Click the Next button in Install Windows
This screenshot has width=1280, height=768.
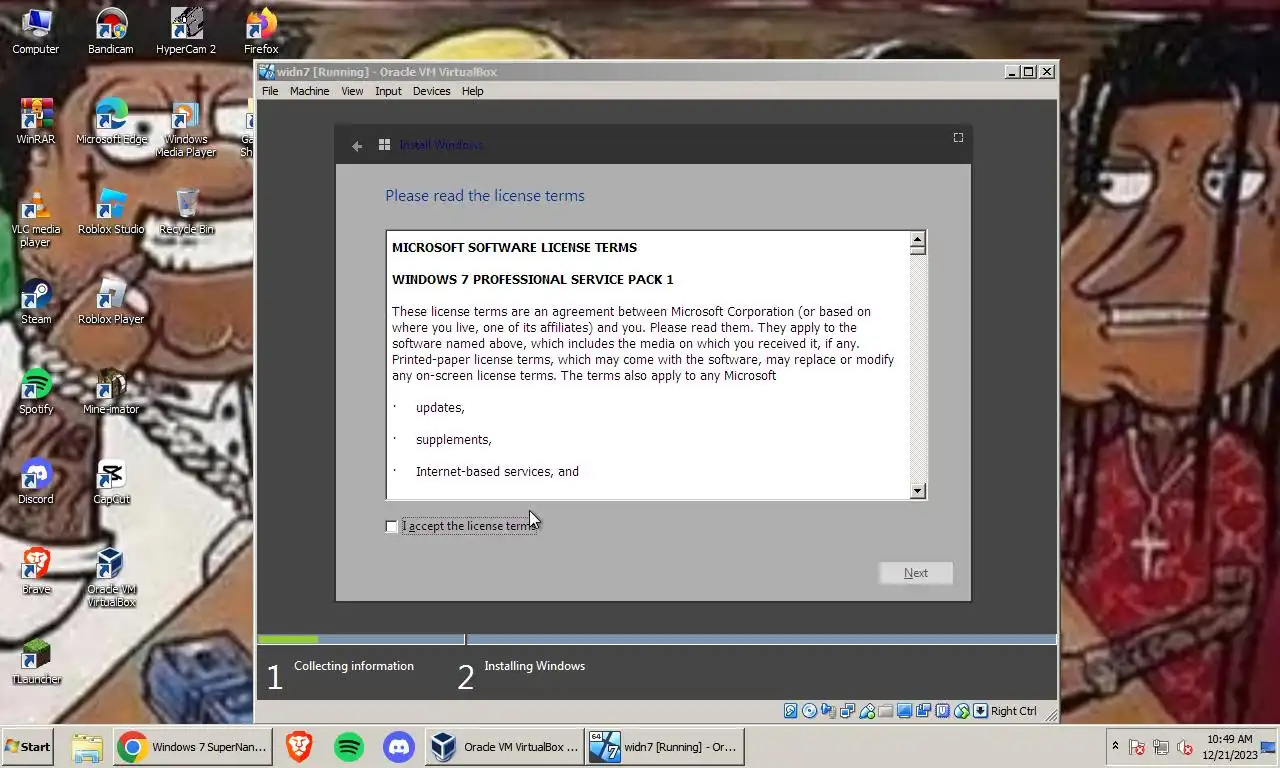(916, 573)
